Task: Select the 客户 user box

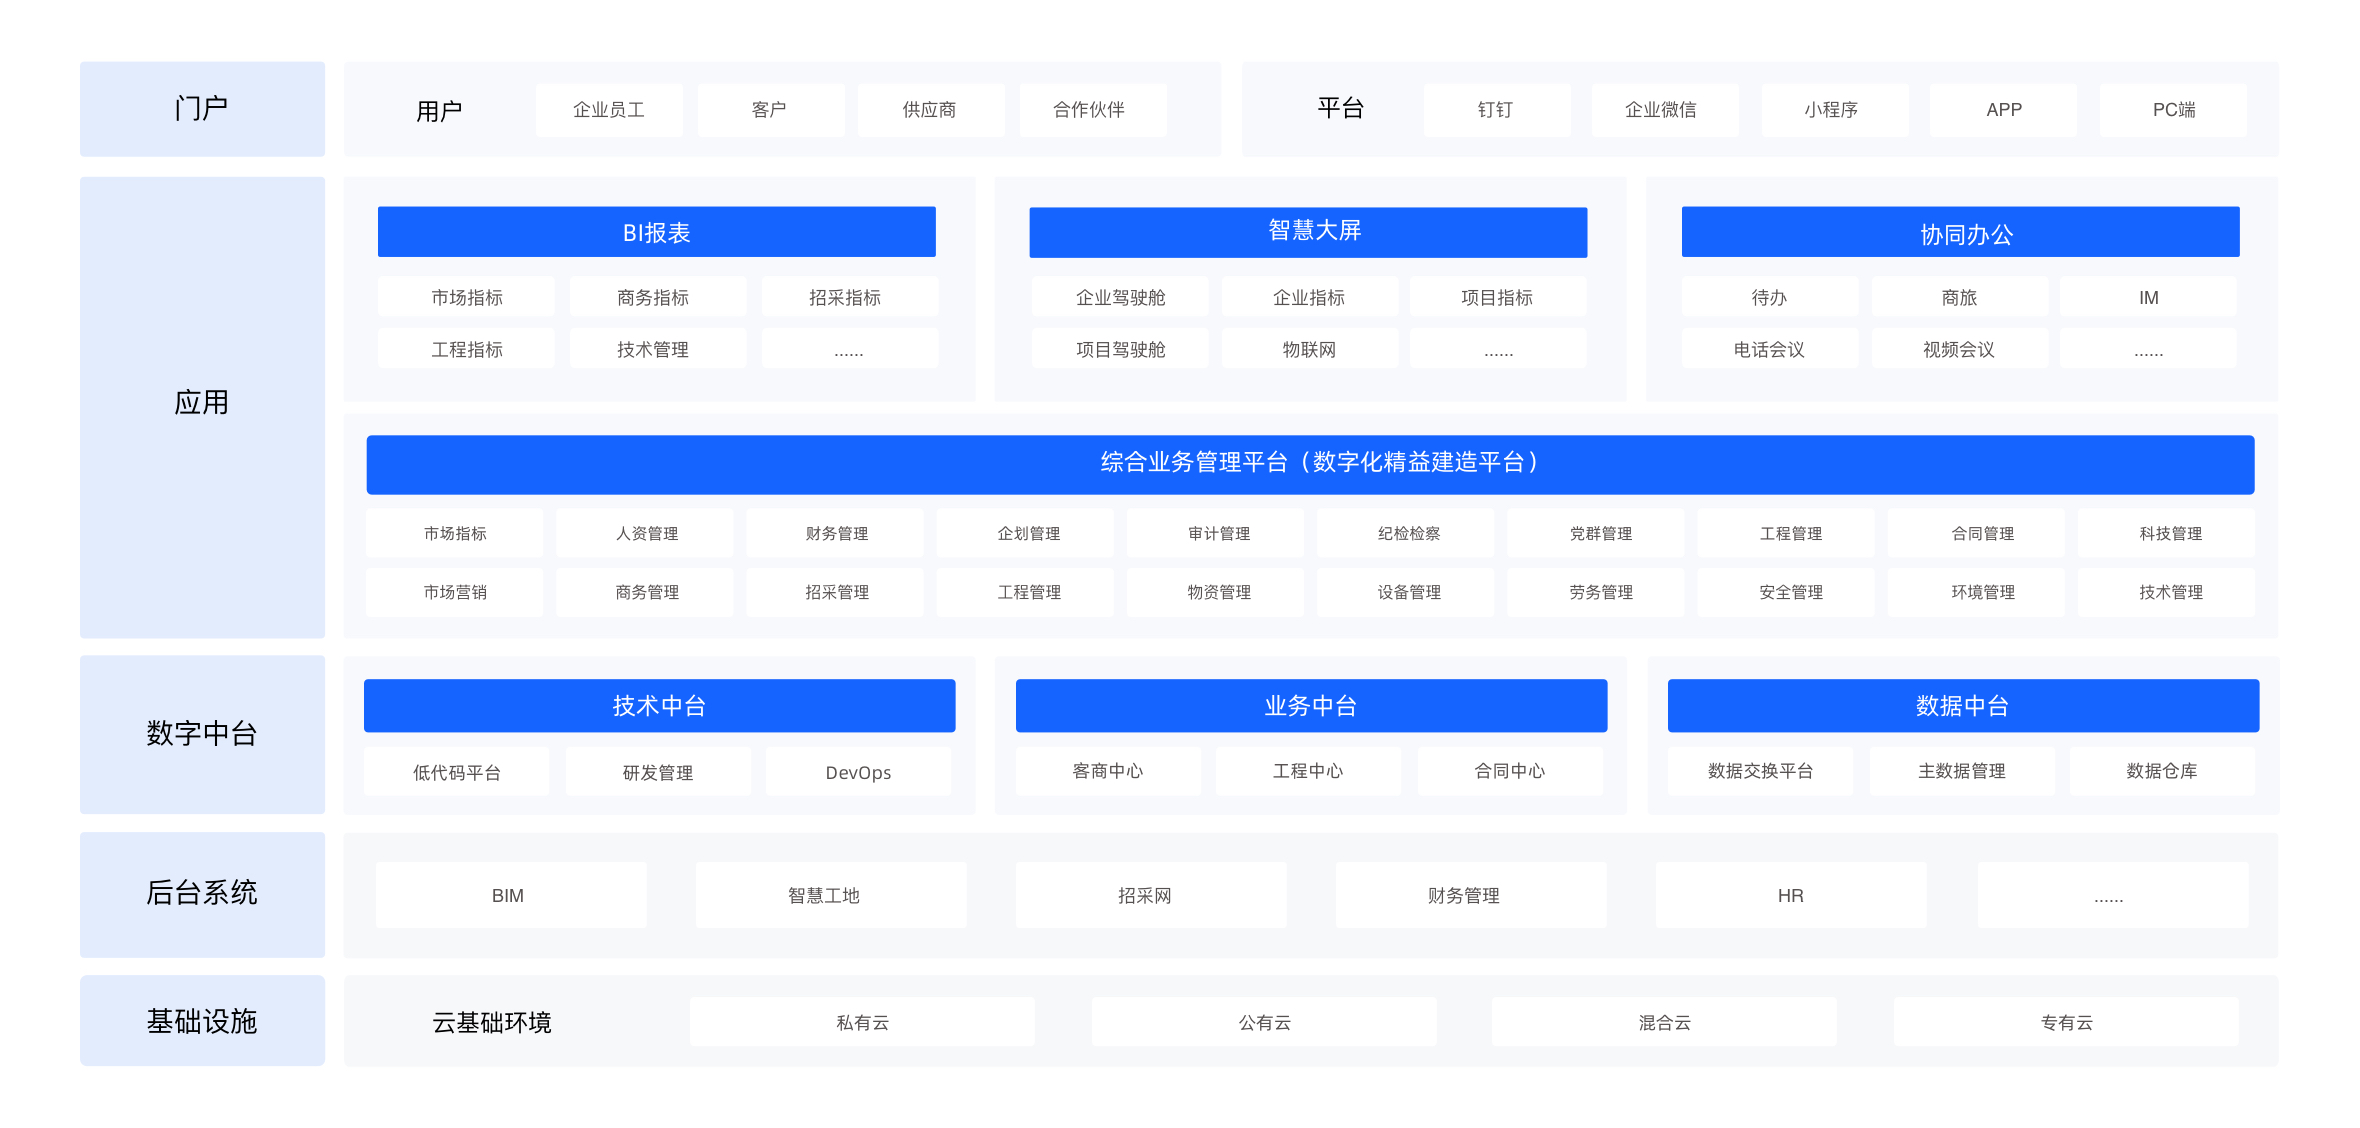Action: [x=770, y=110]
